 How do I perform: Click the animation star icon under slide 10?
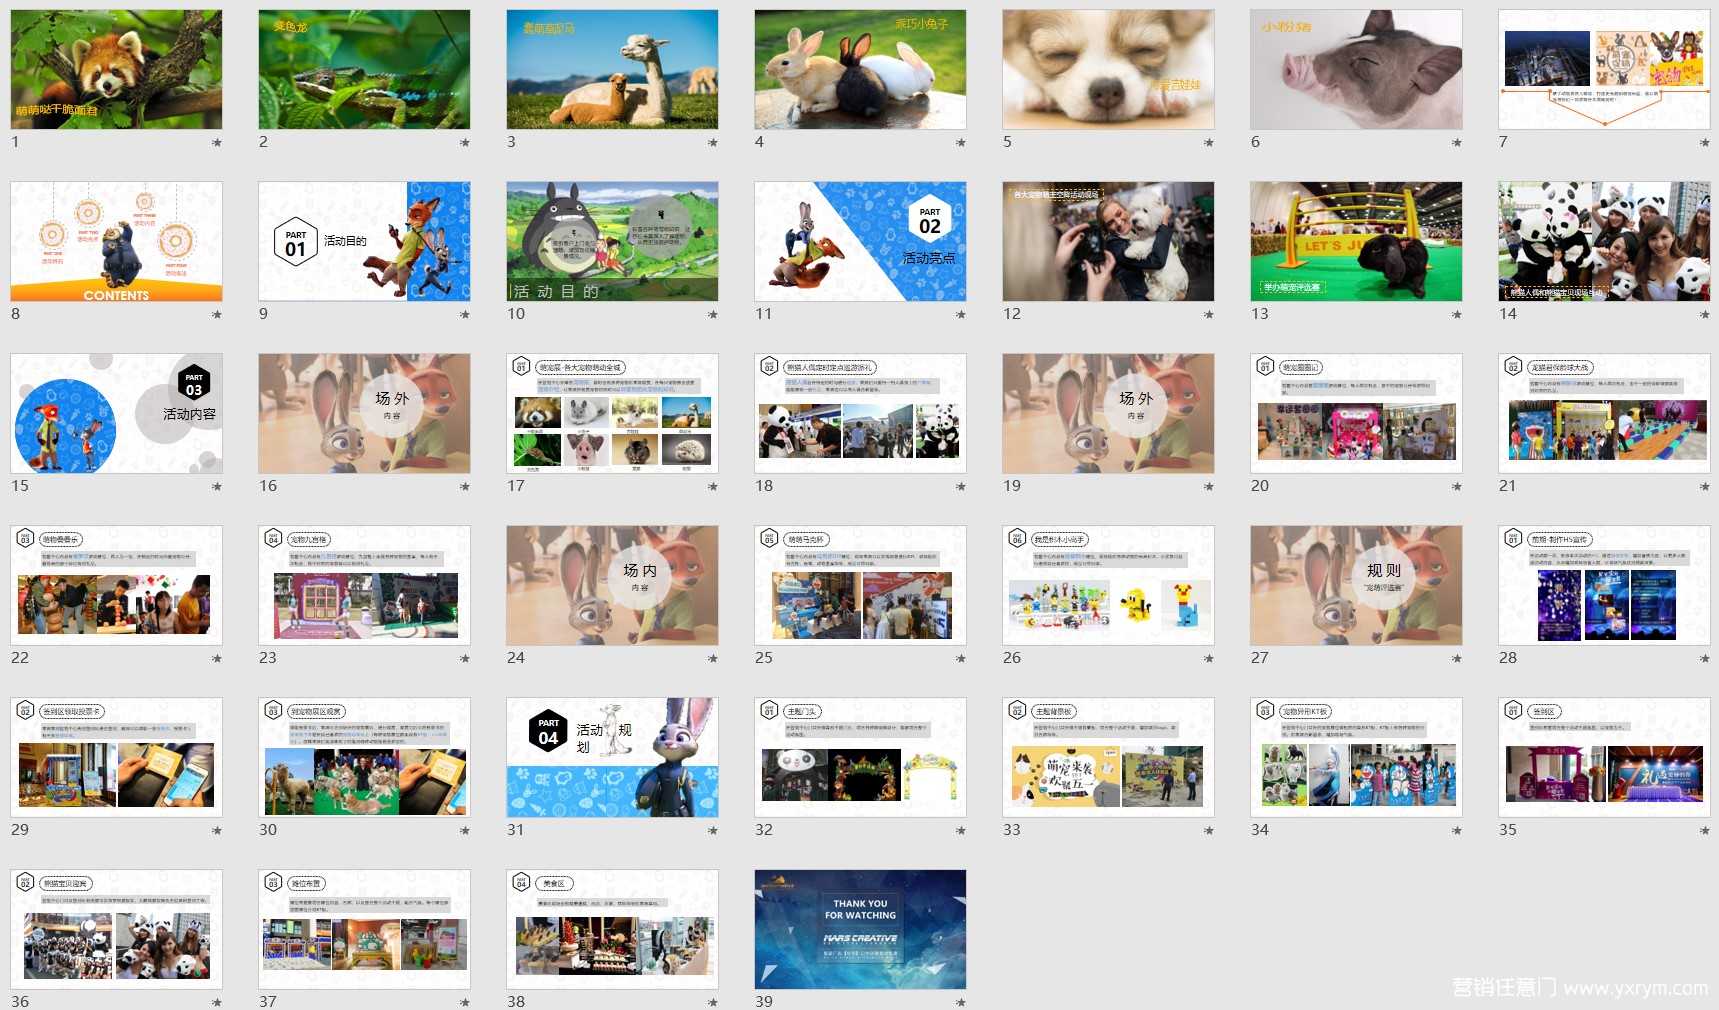pos(713,315)
